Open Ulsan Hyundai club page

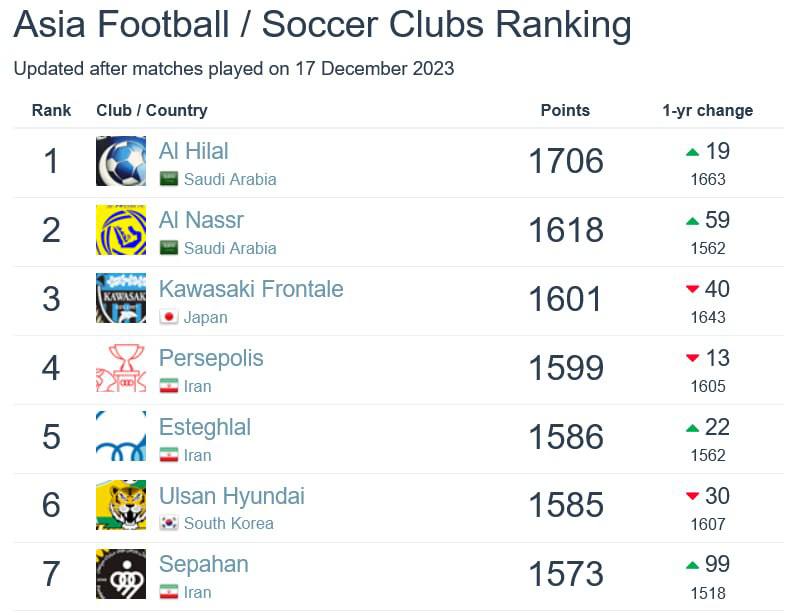click(231, 496)
